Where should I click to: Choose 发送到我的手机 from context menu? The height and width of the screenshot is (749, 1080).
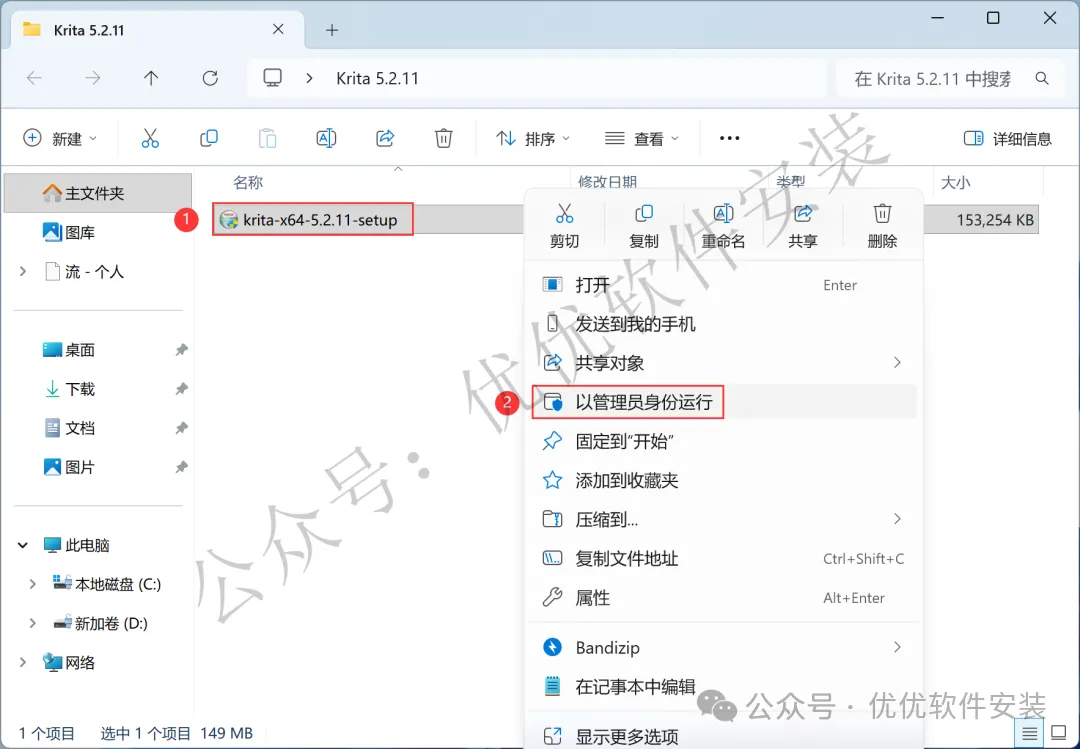(723, 324)
